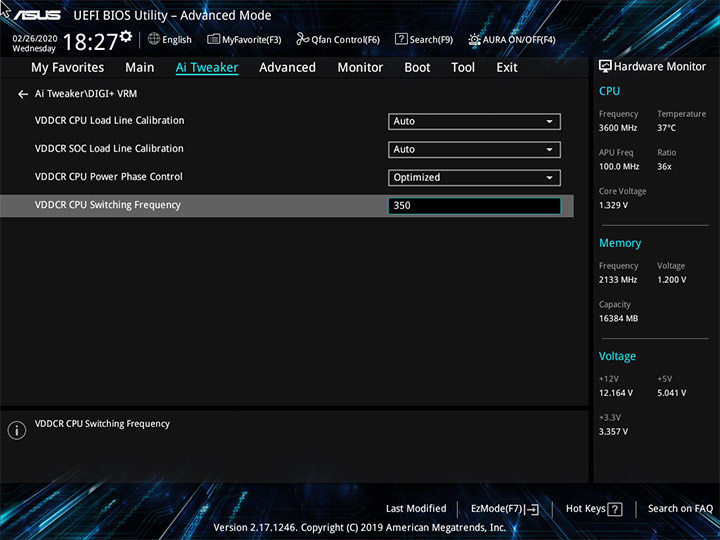Click Search on FAQ link
The height and width of the screenshot is (540, 720).
pyautogui.click(x=680, y=508)
